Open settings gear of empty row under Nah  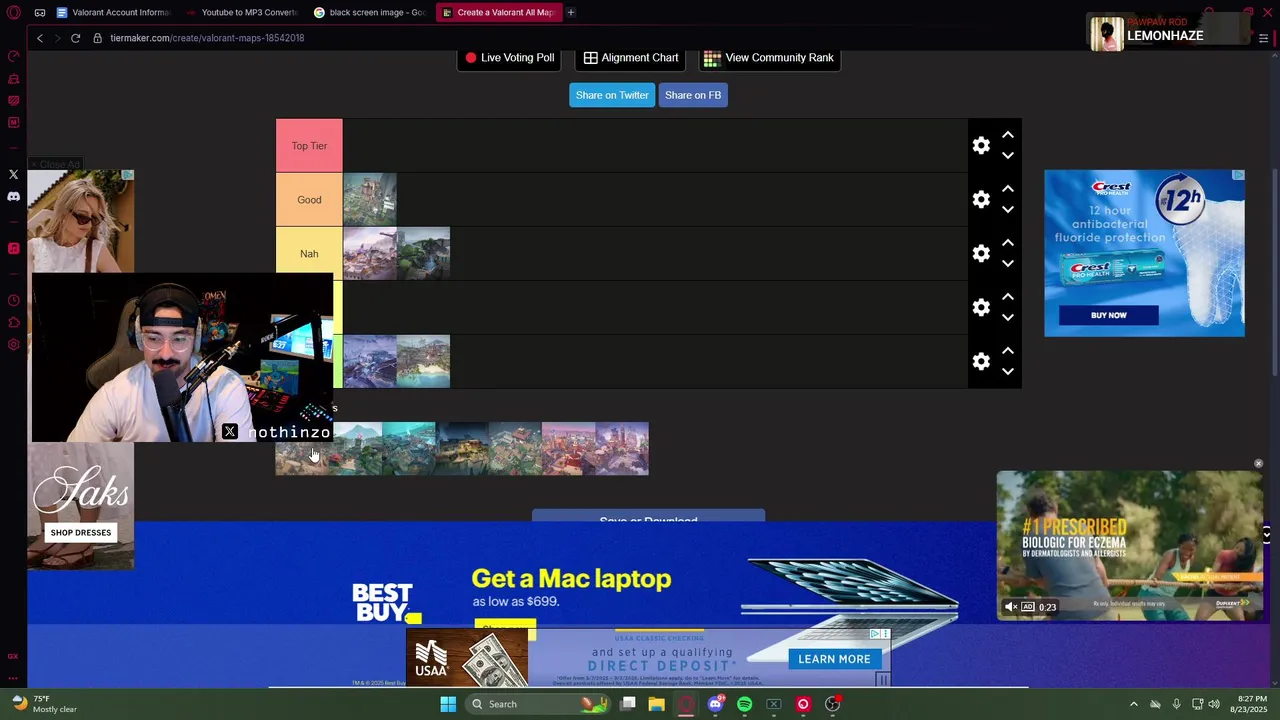click(981, 307)
